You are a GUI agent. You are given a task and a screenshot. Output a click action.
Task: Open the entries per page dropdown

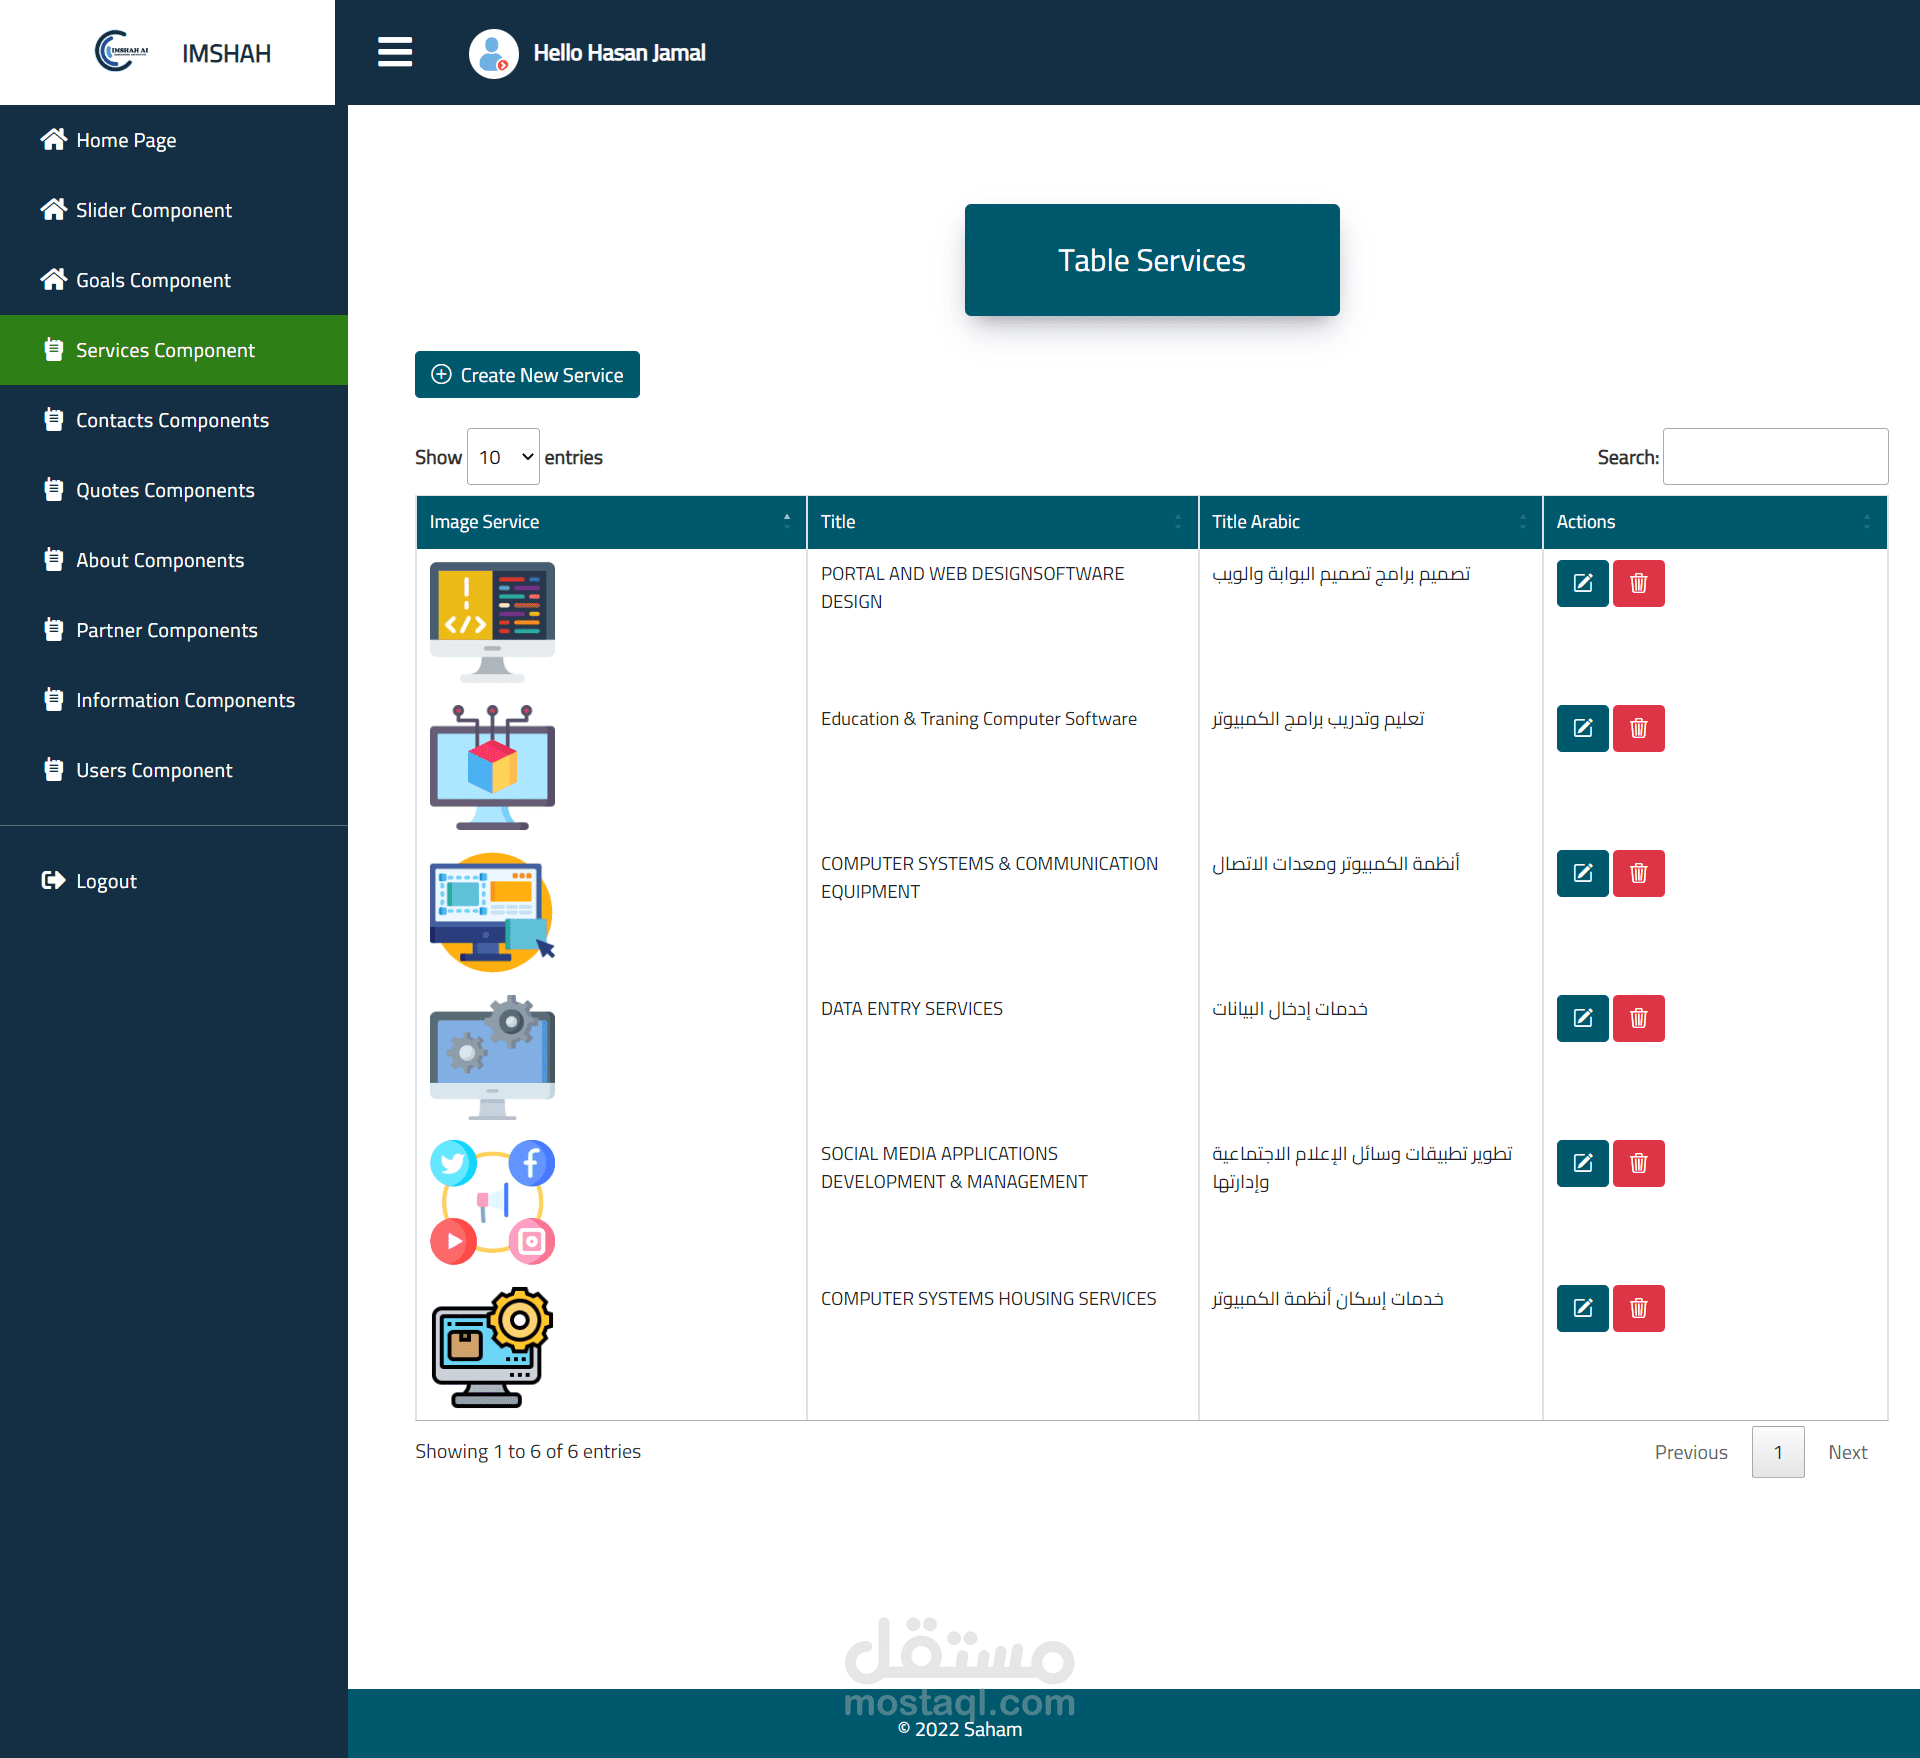(503, 457)
